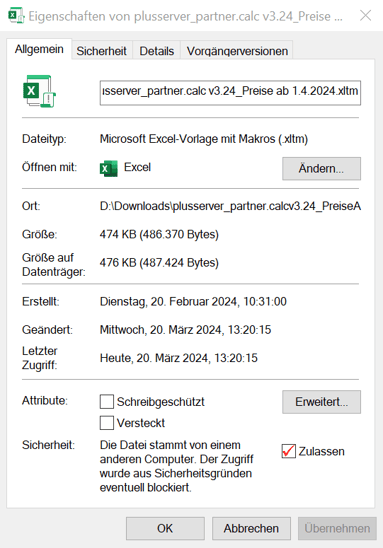Select the Allgemein tab

click(39, 49)
